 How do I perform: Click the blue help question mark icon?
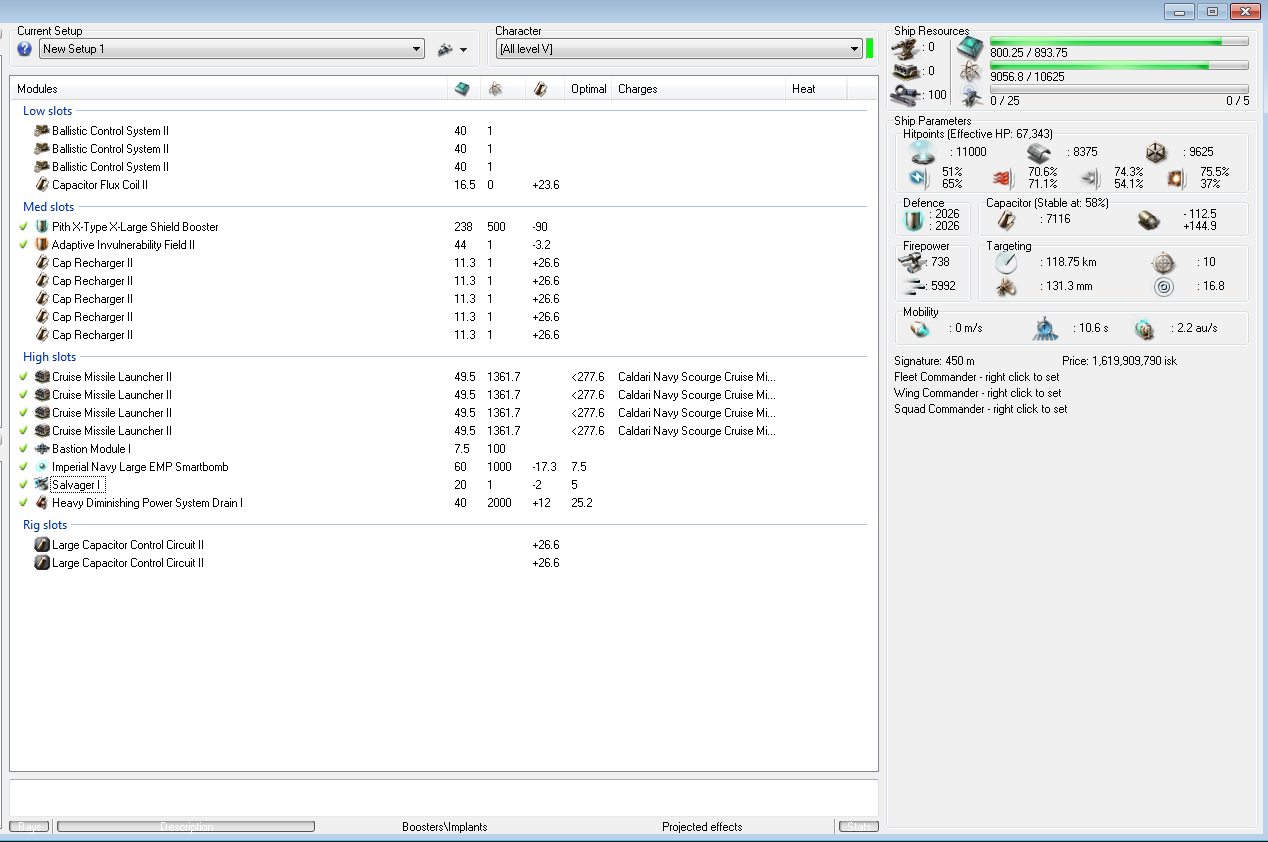click(x=25, y=49)
